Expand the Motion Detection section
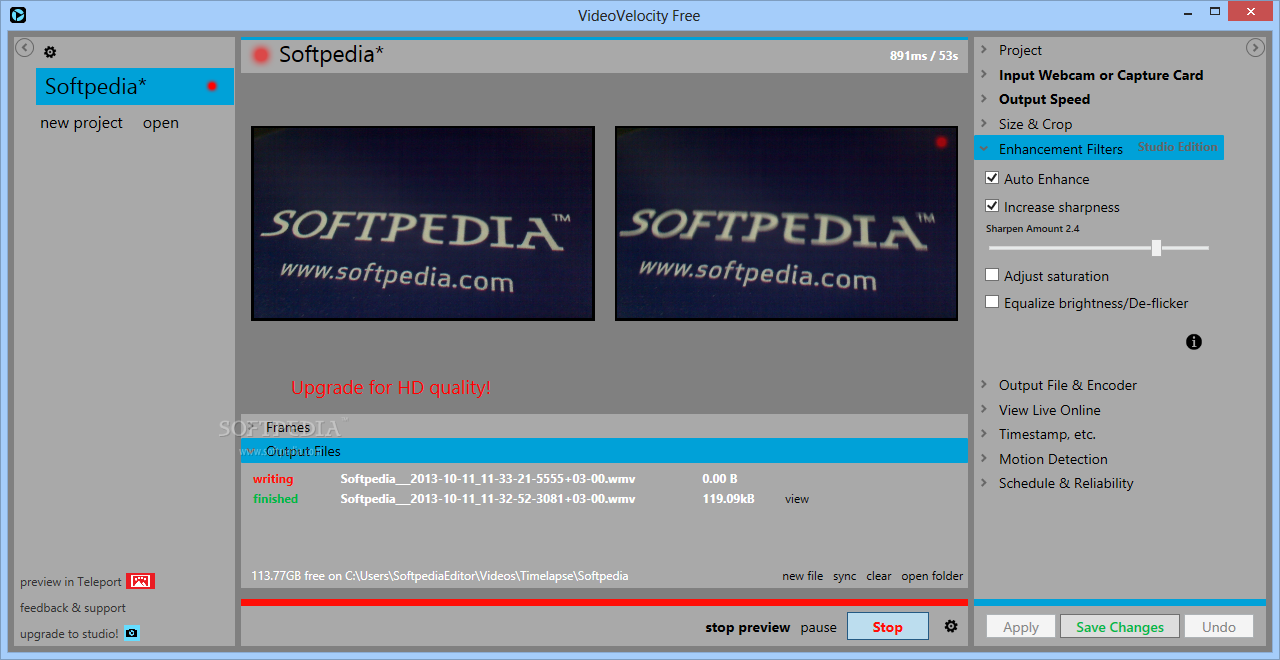 (x=1053, y=459)
